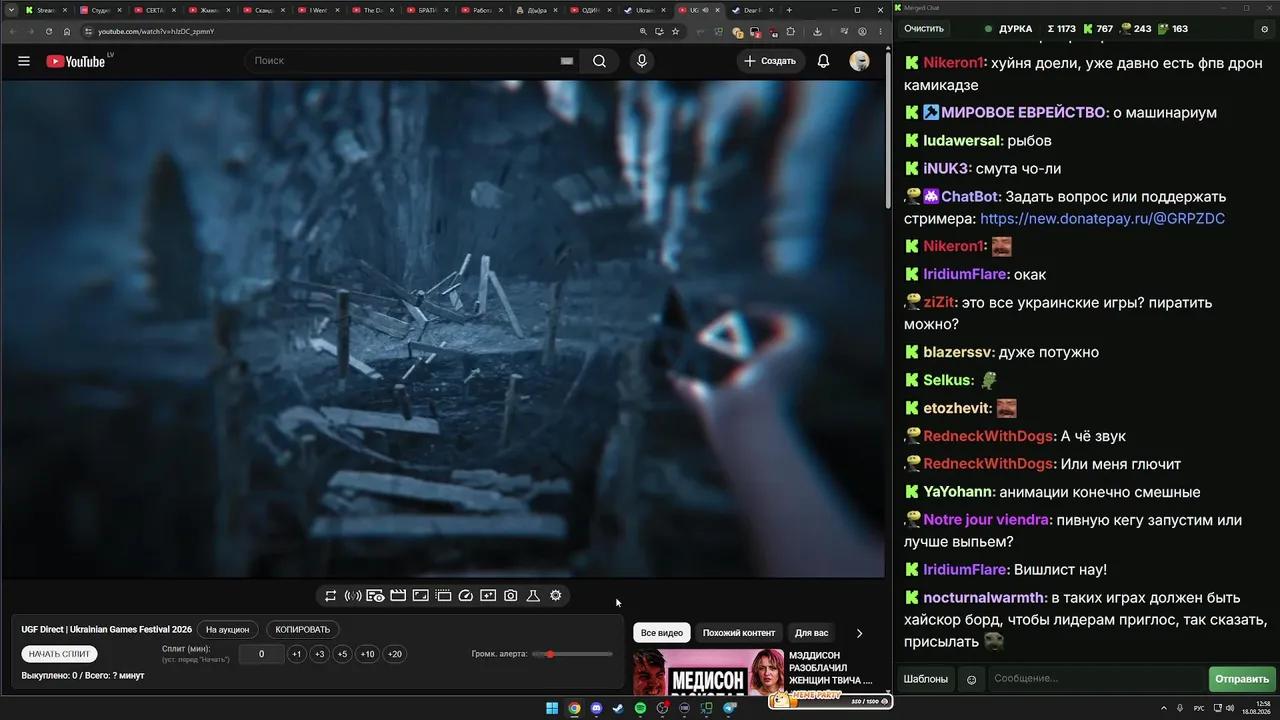Image resolution: width=1280 pixels, height=720 pixels.
Task: Open Spotify from the taskbar
Action: [x=641, y=708]
